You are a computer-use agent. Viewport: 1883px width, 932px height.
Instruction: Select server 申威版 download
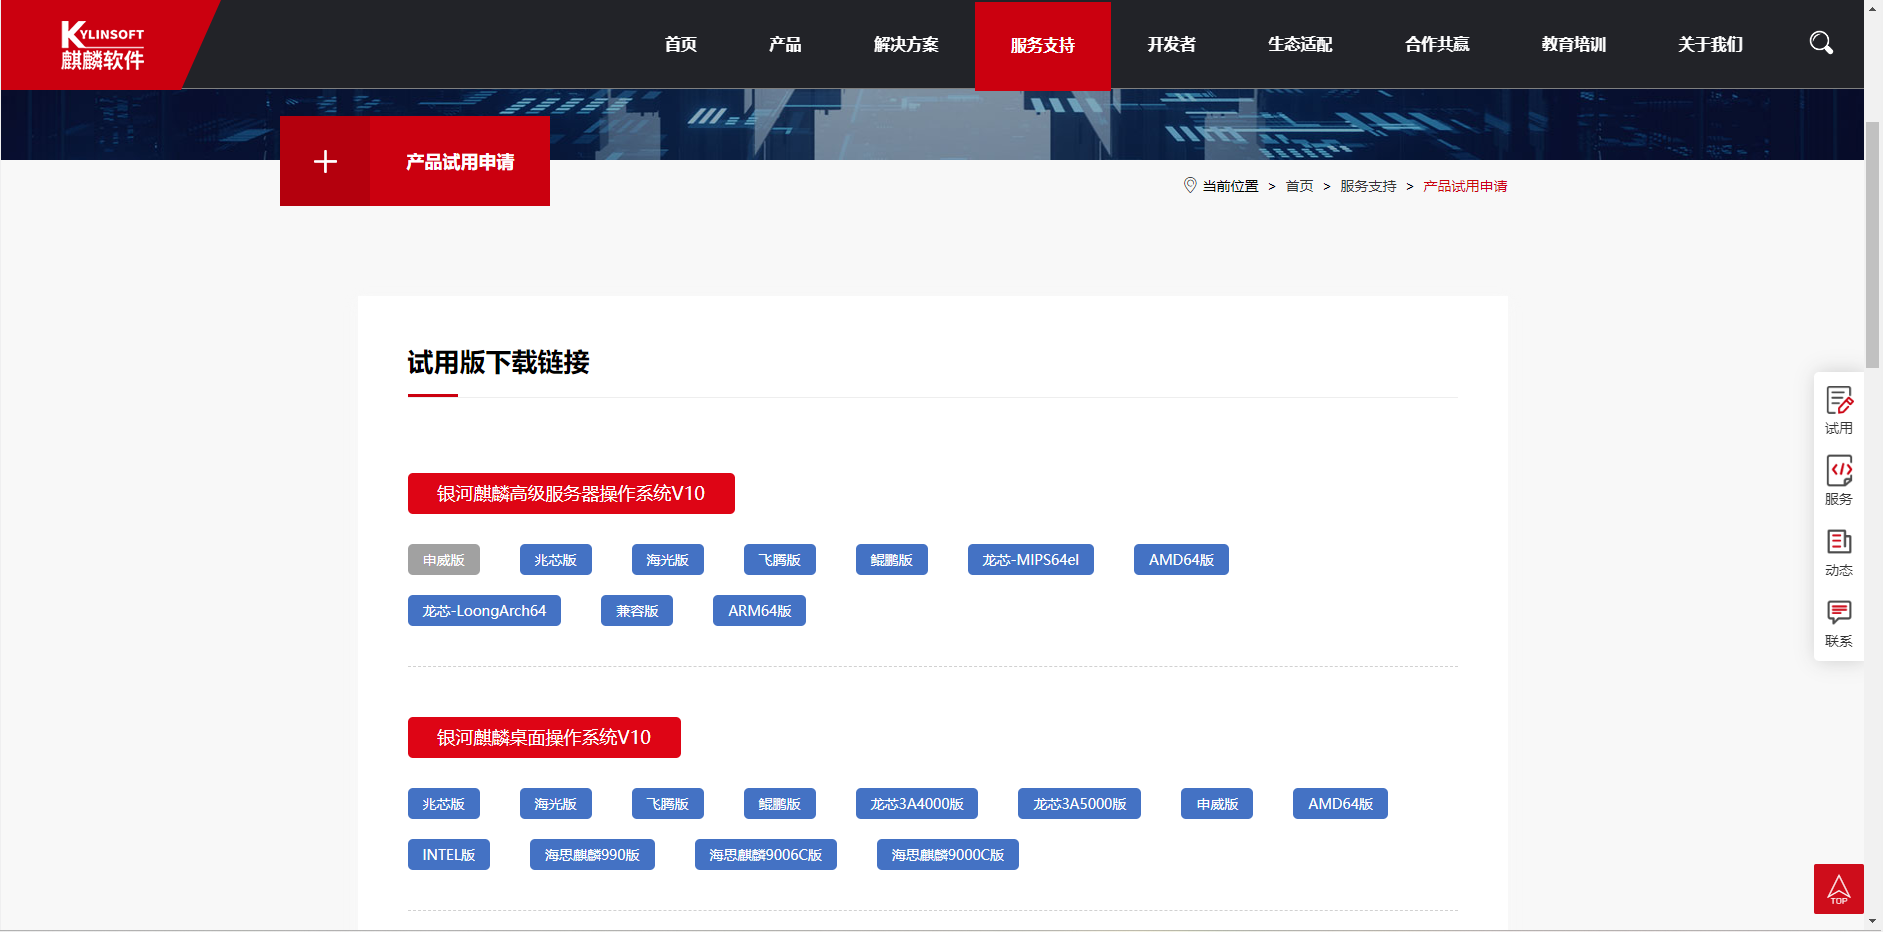444,560
